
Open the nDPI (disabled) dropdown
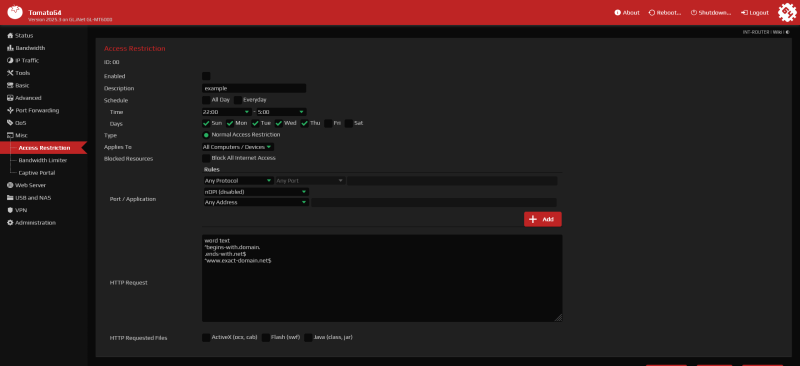(256, 192)
